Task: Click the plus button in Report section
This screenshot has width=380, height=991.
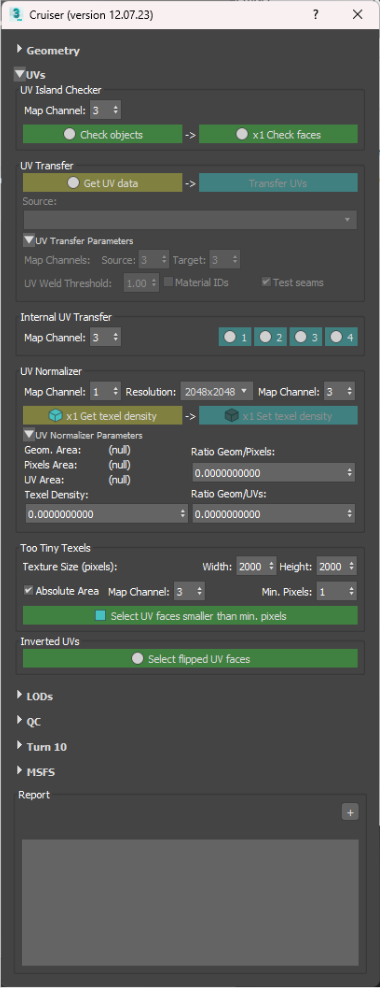Action: click(350, 812)
